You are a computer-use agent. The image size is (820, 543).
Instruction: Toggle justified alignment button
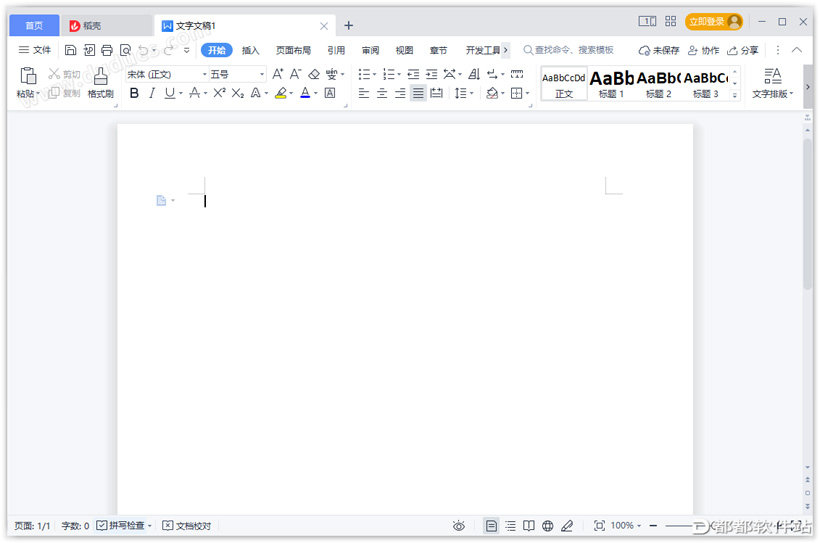[418, 94]
